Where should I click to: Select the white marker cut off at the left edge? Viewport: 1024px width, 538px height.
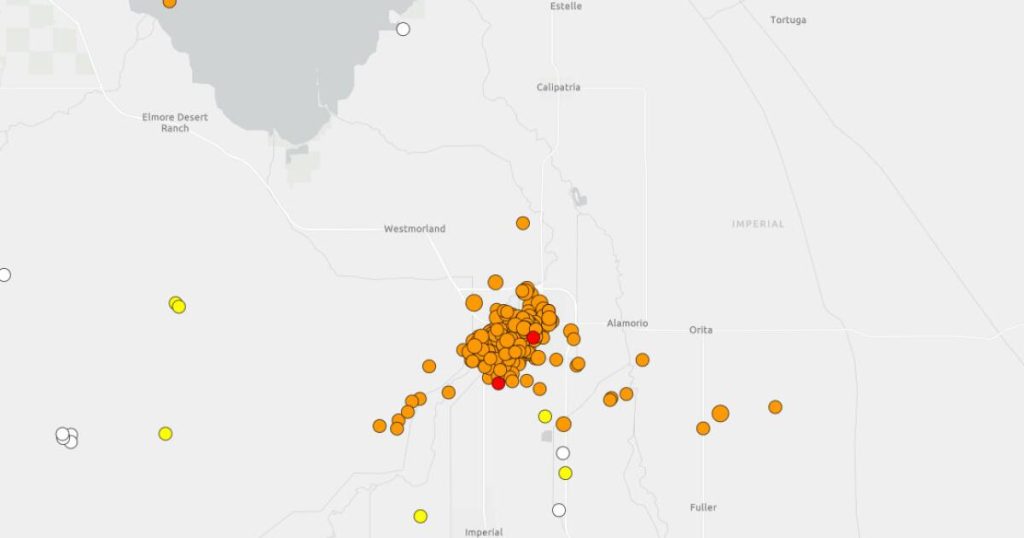pos(5,275)
